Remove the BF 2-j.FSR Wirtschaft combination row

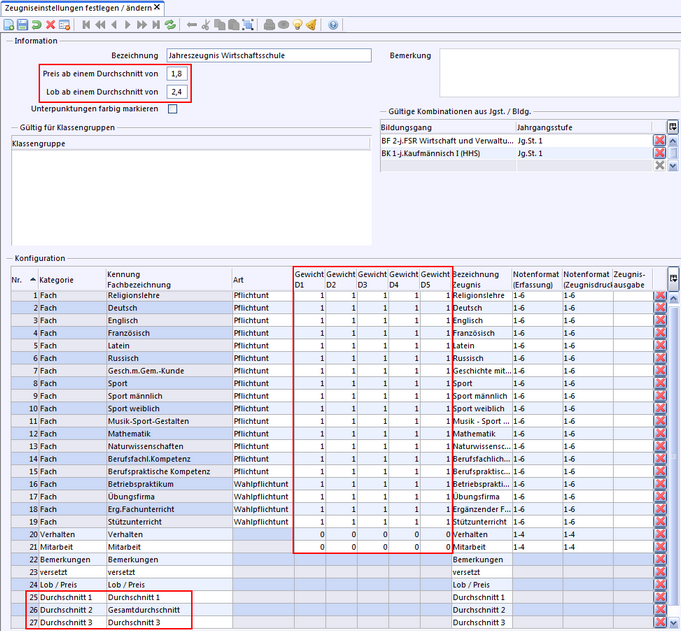659,141
